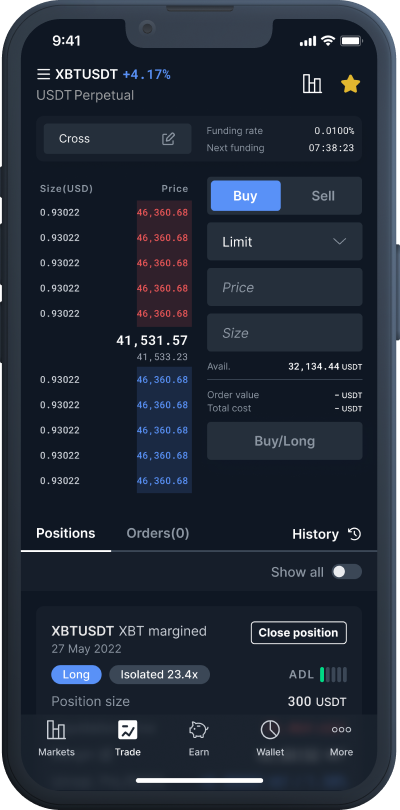Select the Positions tab
400x810 pixels.
(66, 533)
